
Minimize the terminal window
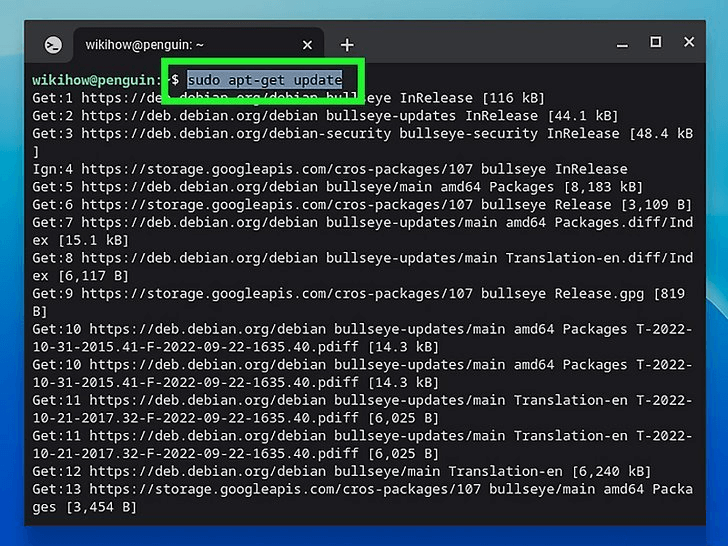[x=622, y=43]
